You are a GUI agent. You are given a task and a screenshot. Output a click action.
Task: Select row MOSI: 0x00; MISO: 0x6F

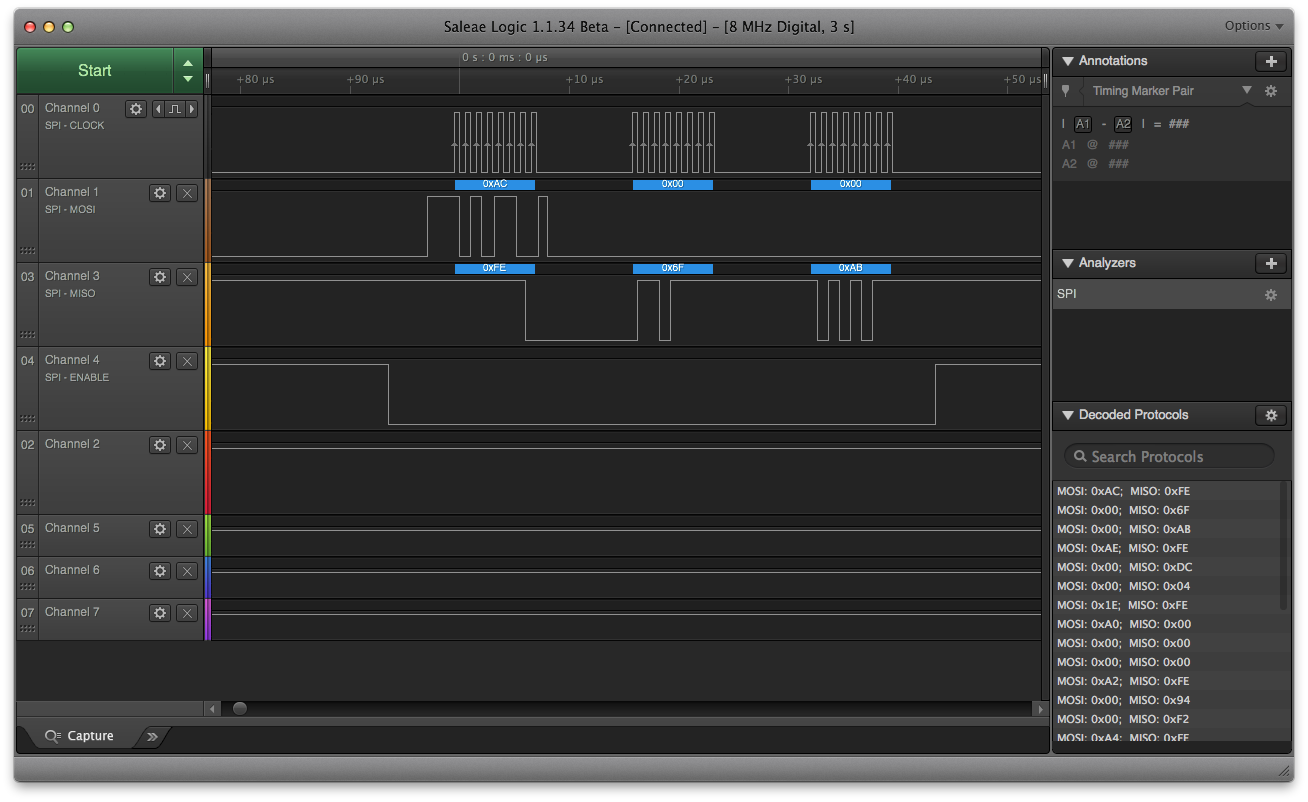click(1166, 510)
